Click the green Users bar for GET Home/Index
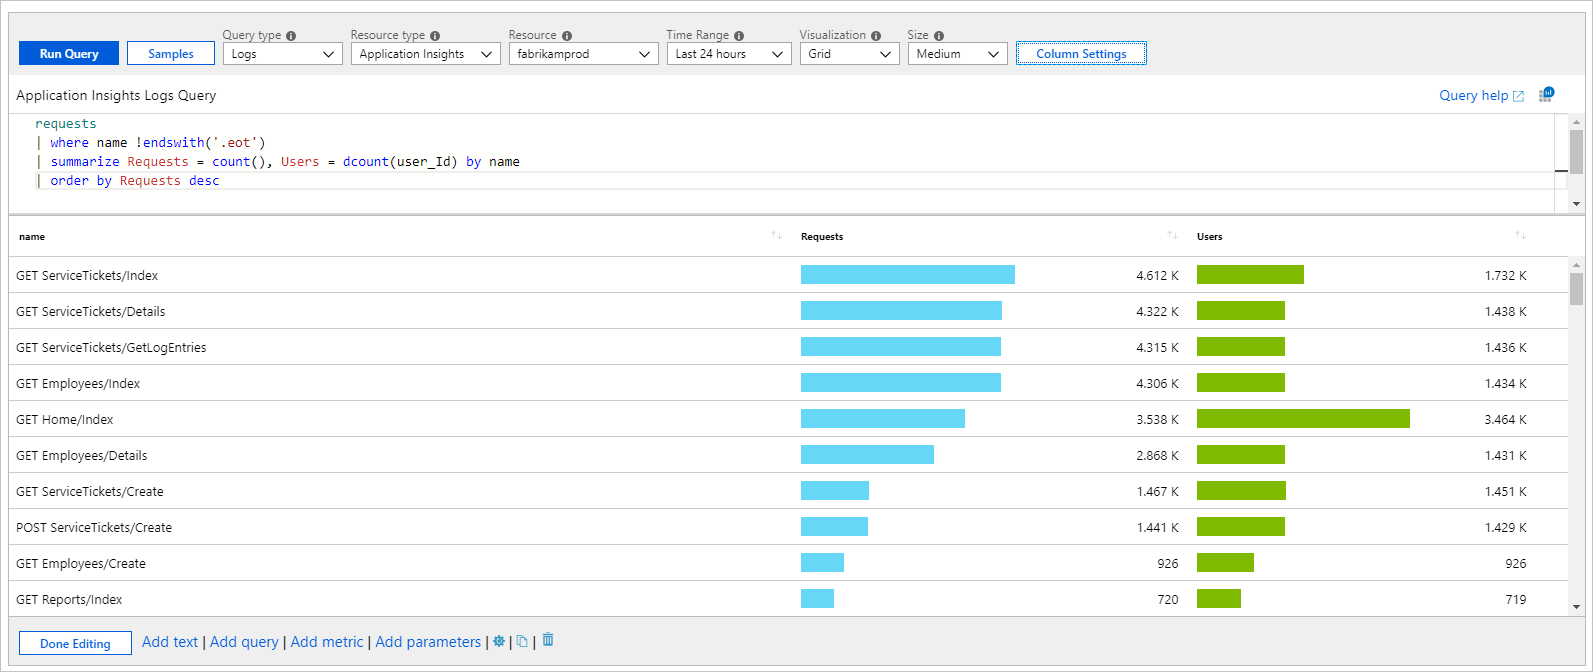1593x672 pixels. click(1303, 419)
